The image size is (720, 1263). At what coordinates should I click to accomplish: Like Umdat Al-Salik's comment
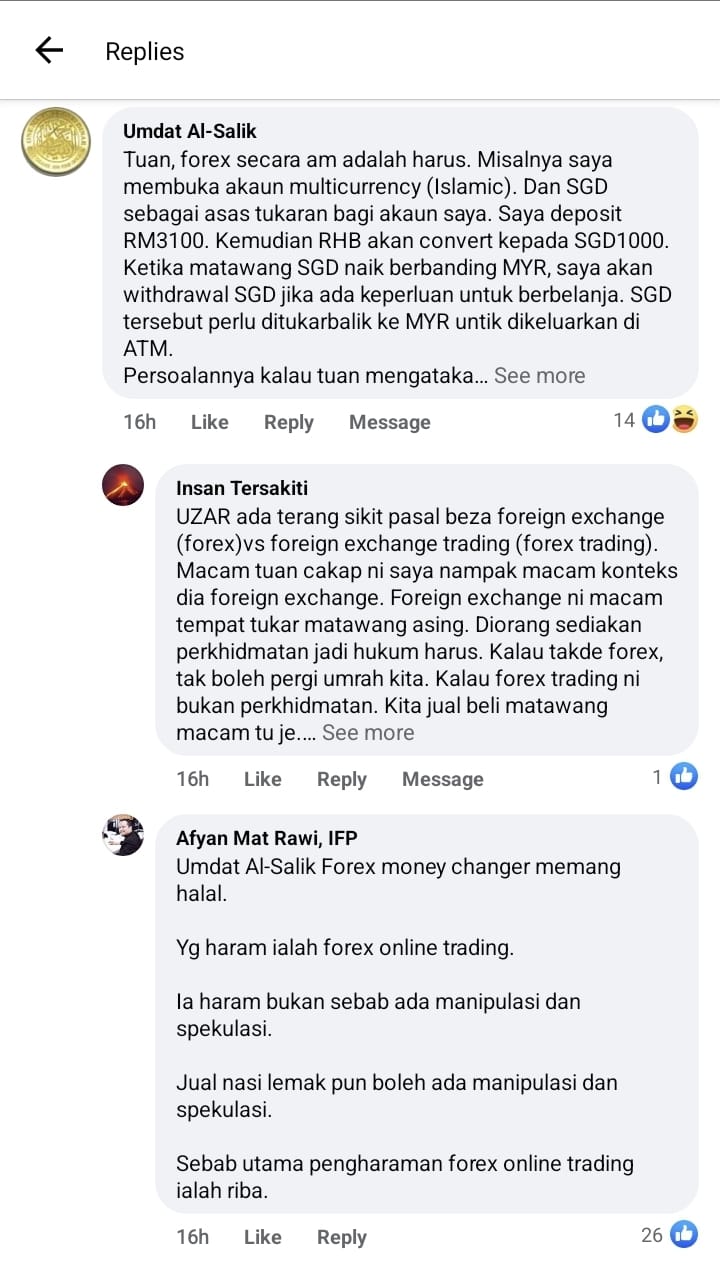[209, 422]
